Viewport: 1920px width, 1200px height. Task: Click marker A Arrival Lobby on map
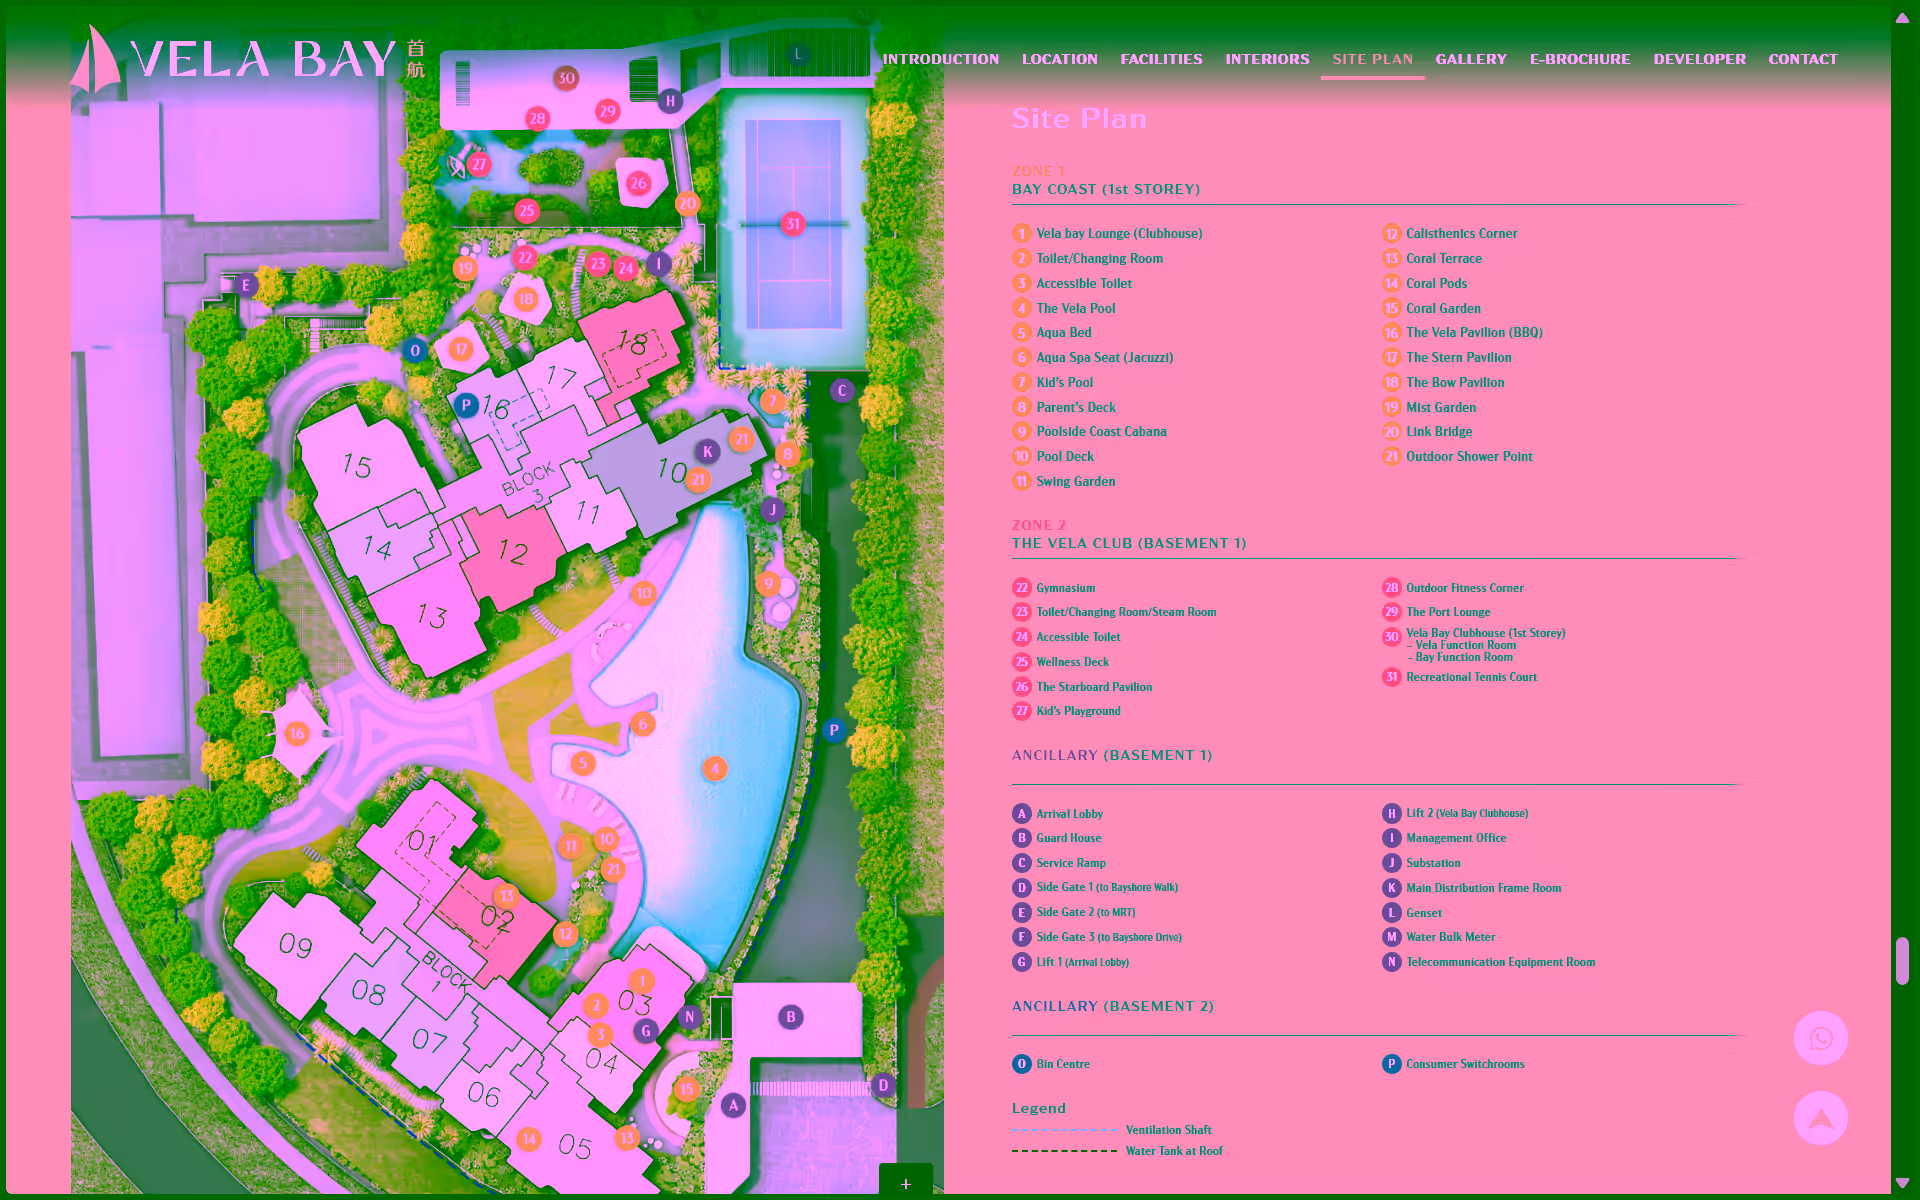(x=733, y=1105)
